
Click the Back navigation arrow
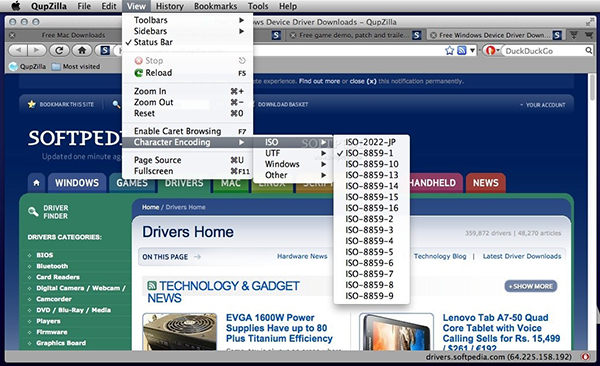[18, 50]
